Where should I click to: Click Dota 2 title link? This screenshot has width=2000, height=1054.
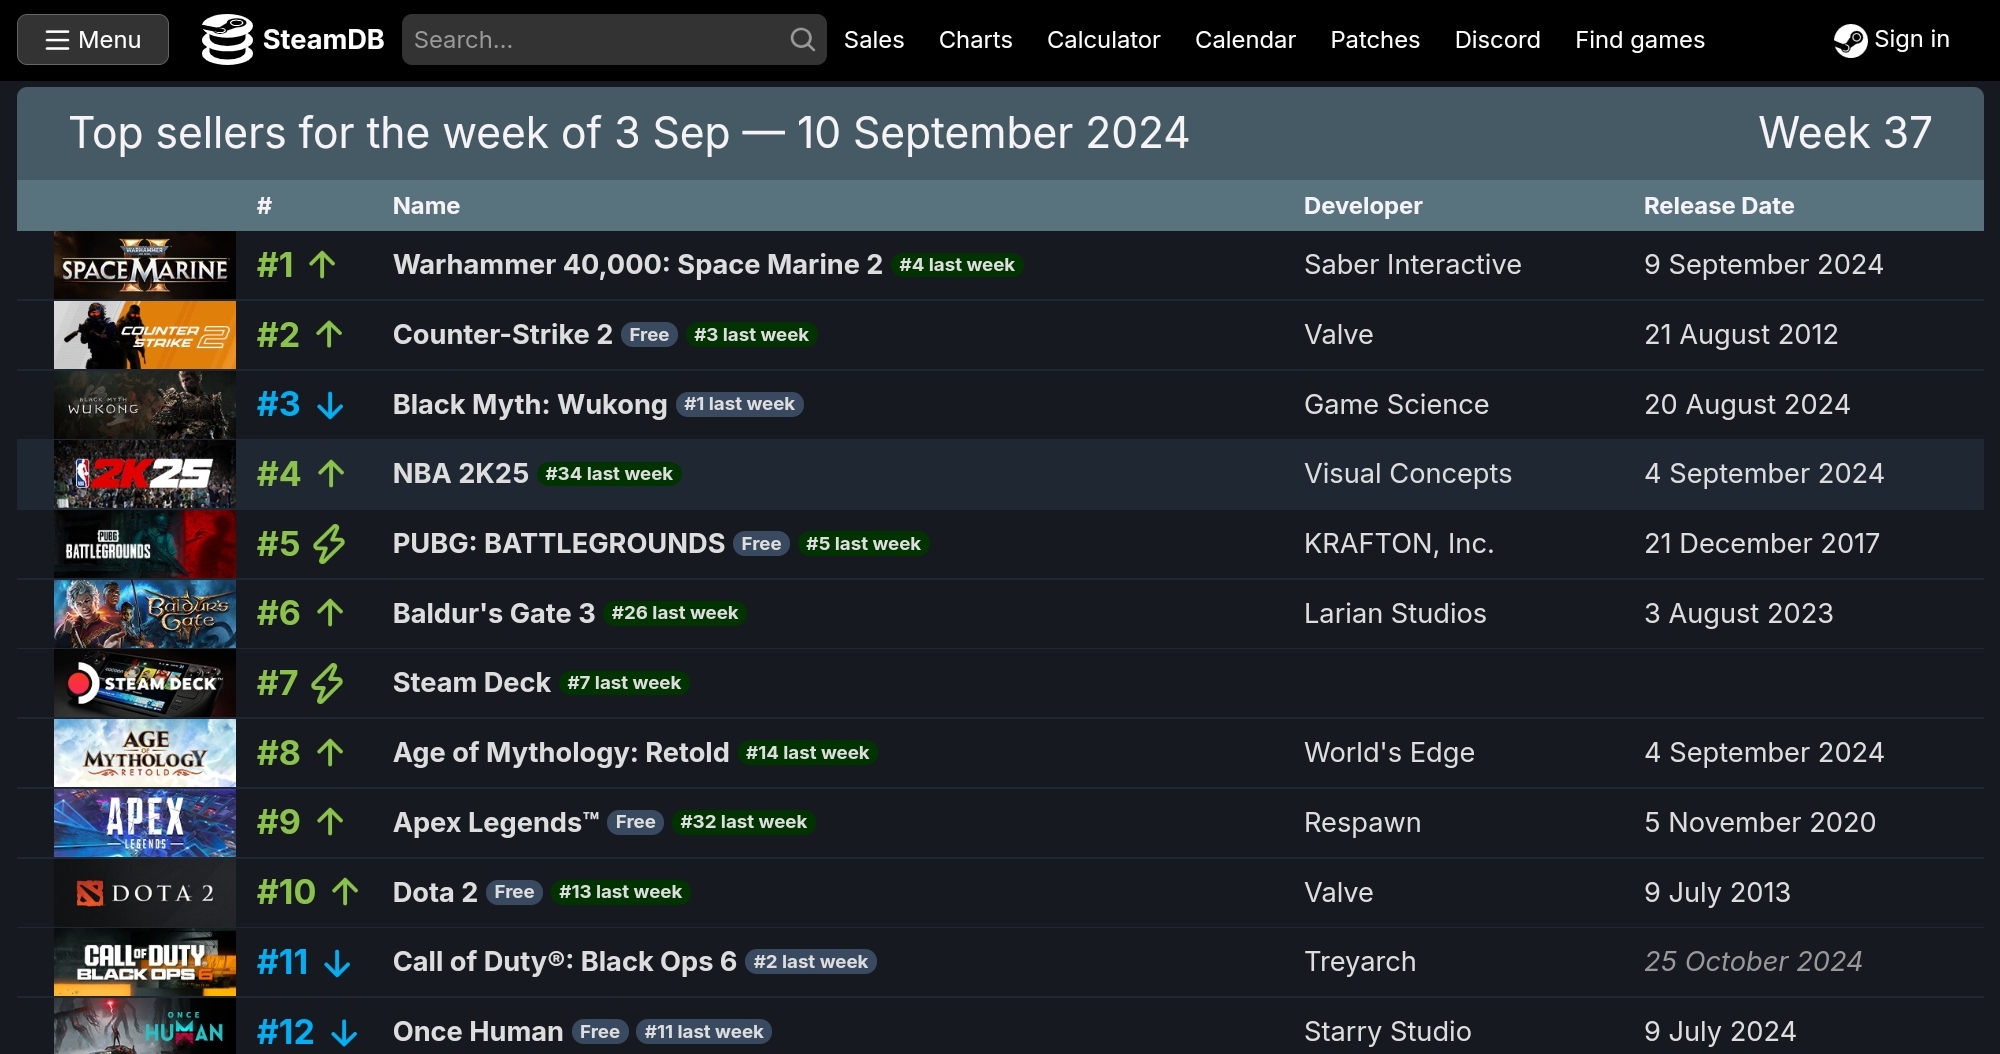point(435,893)
